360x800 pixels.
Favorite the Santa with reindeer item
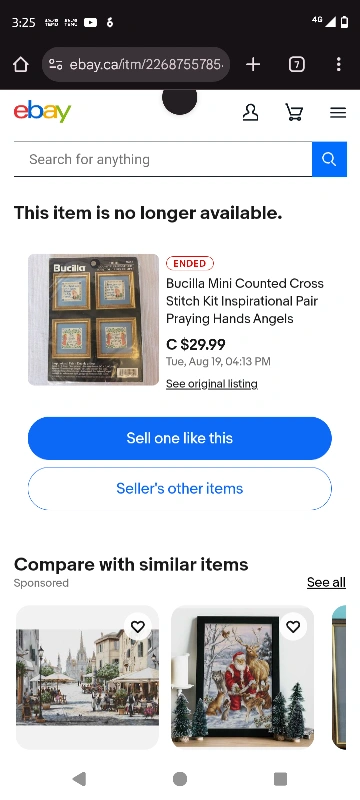coord(293,627)
